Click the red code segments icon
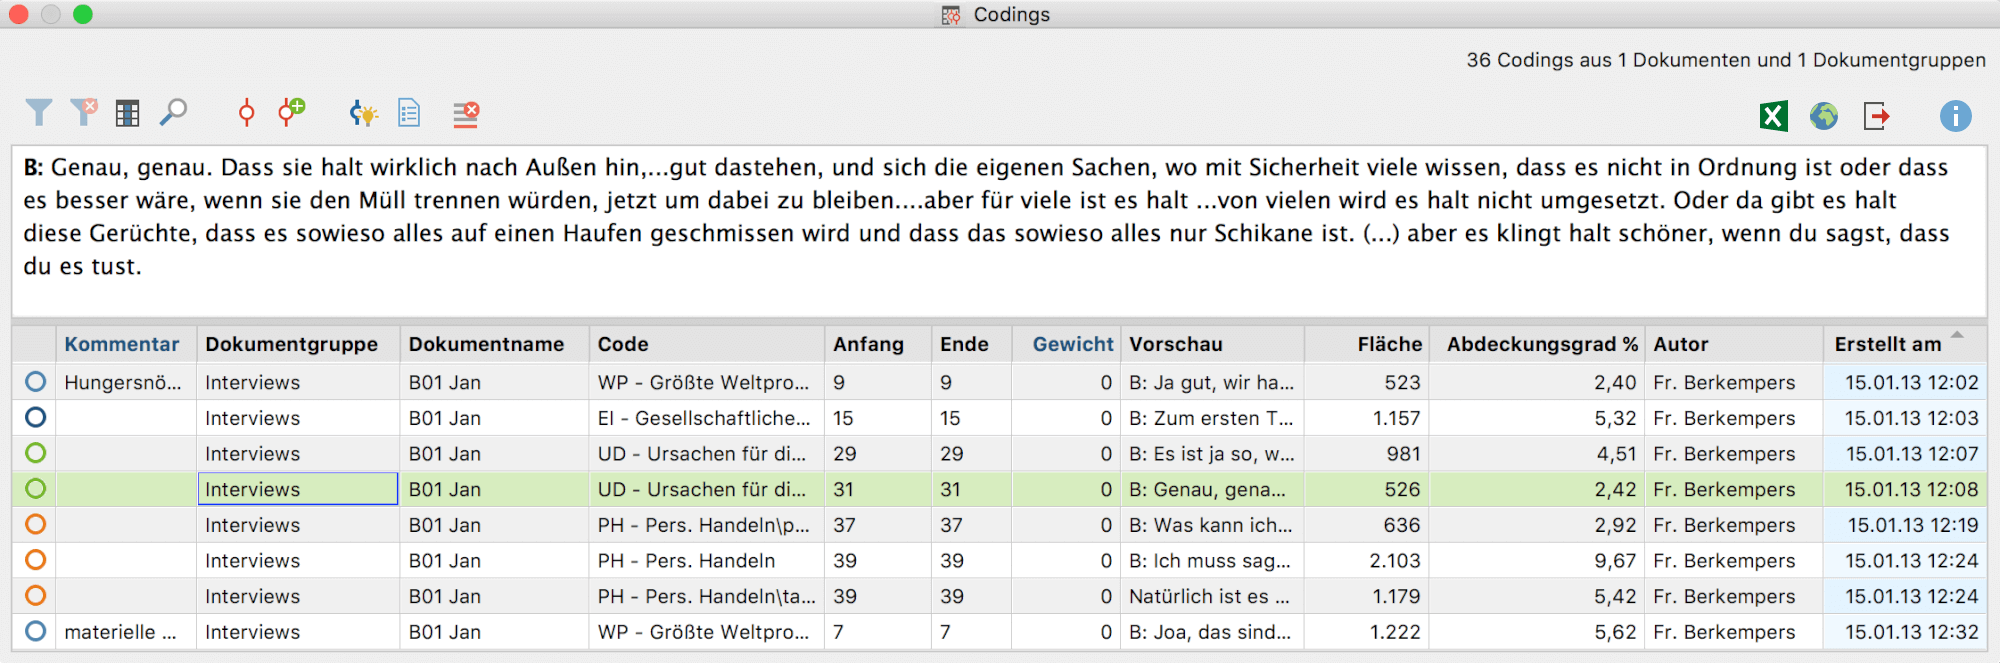2000x663 pixels. pyautogui.click(x=246, y=113)
